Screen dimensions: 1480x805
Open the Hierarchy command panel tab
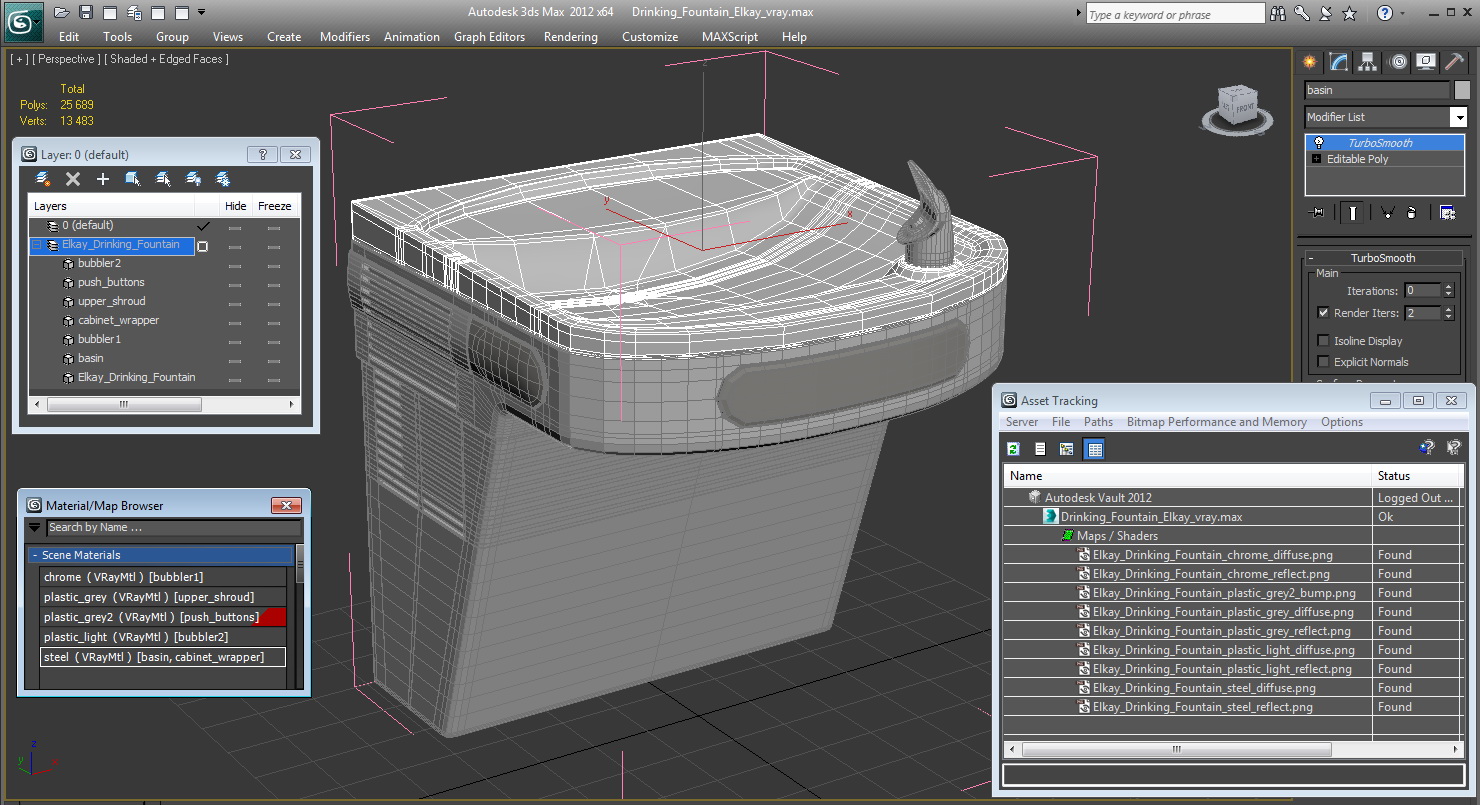tap(1368, 62)
